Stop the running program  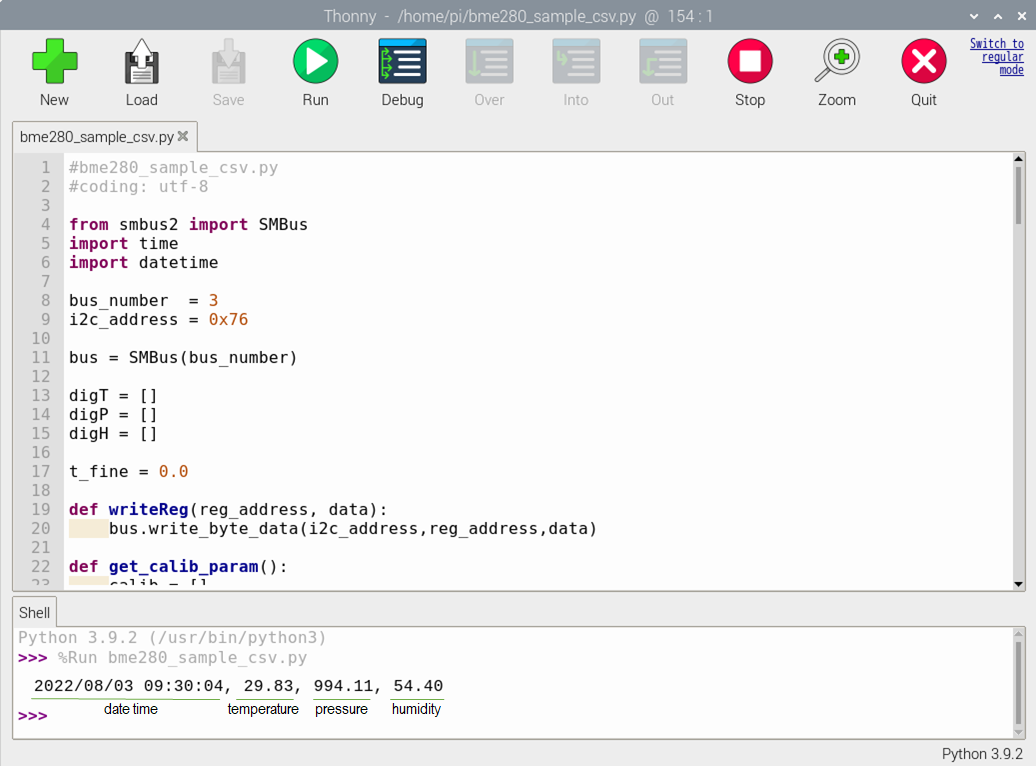click(x=750, y=62)
